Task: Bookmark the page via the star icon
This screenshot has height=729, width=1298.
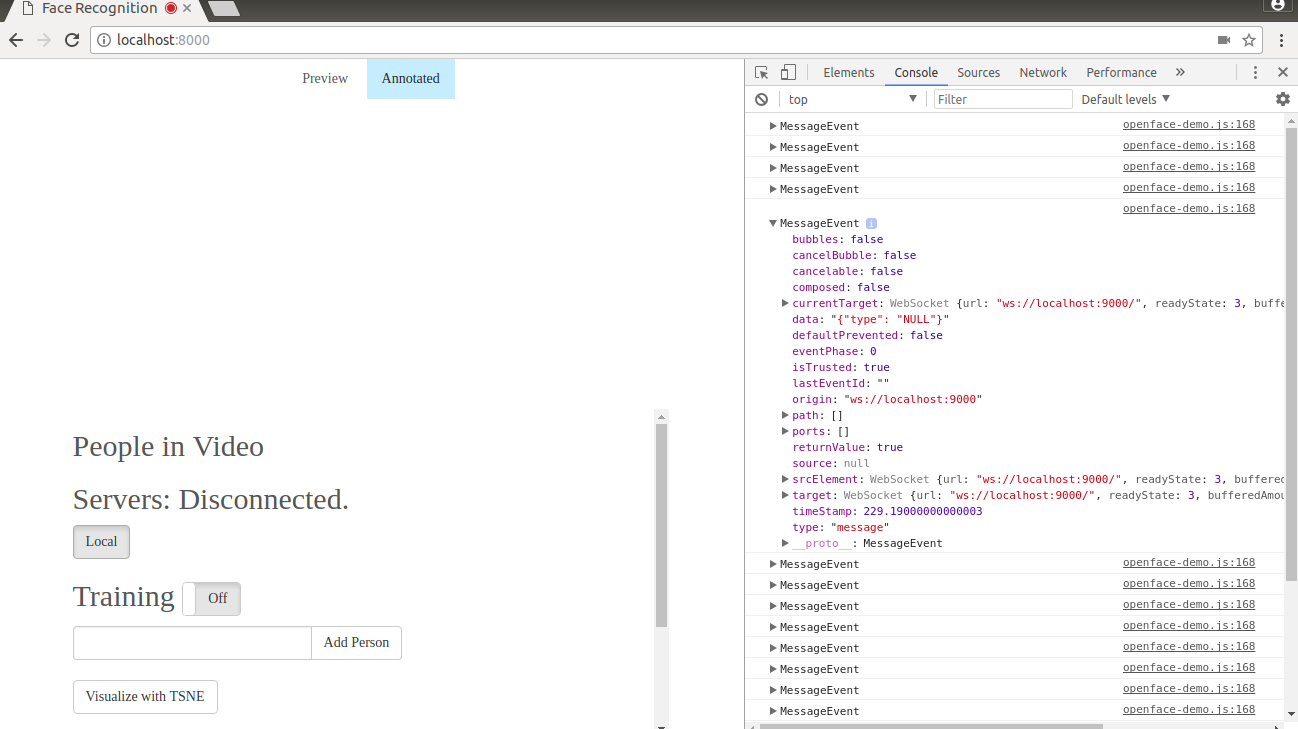Action: (1249, 40)
